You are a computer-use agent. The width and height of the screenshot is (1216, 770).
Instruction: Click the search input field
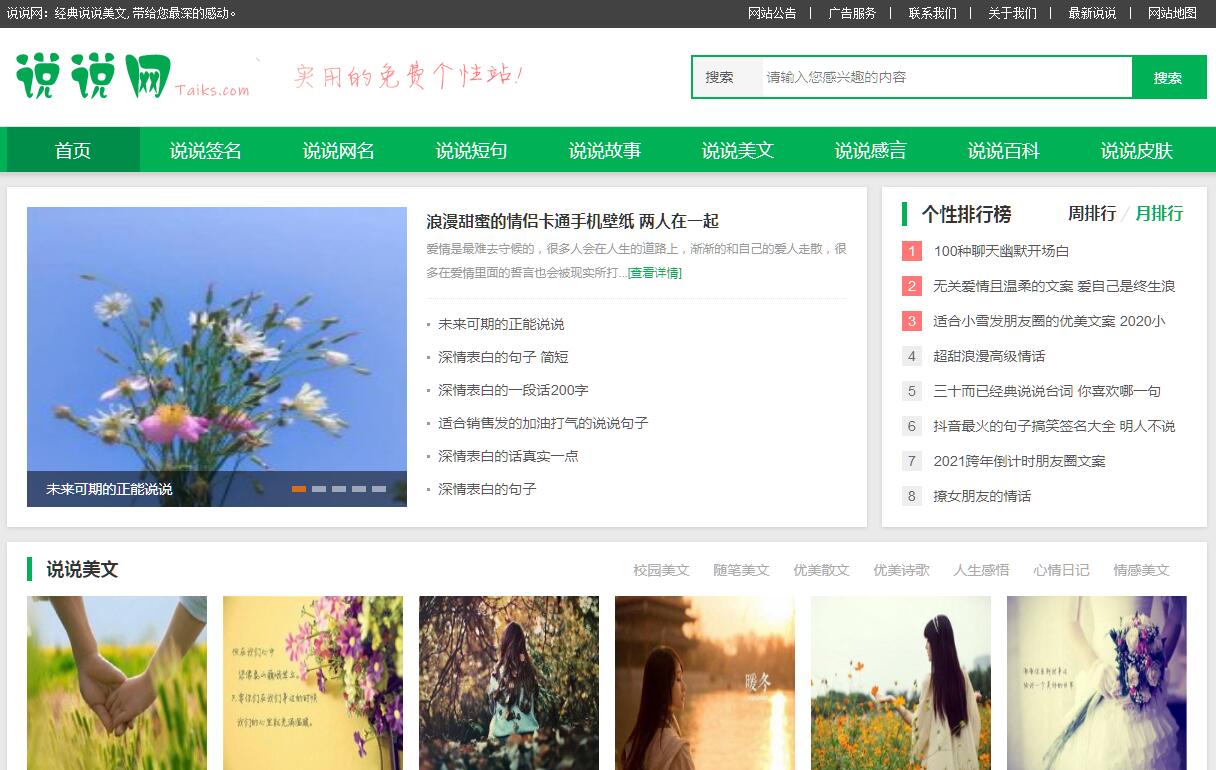(x=945, y=78)
